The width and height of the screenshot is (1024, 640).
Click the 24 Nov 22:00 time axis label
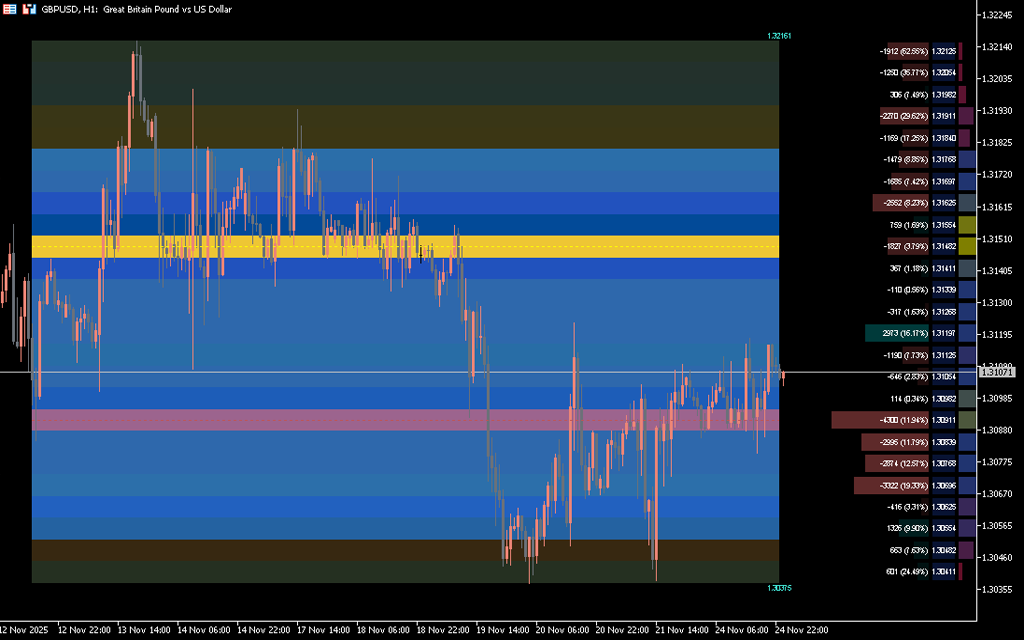802,630
